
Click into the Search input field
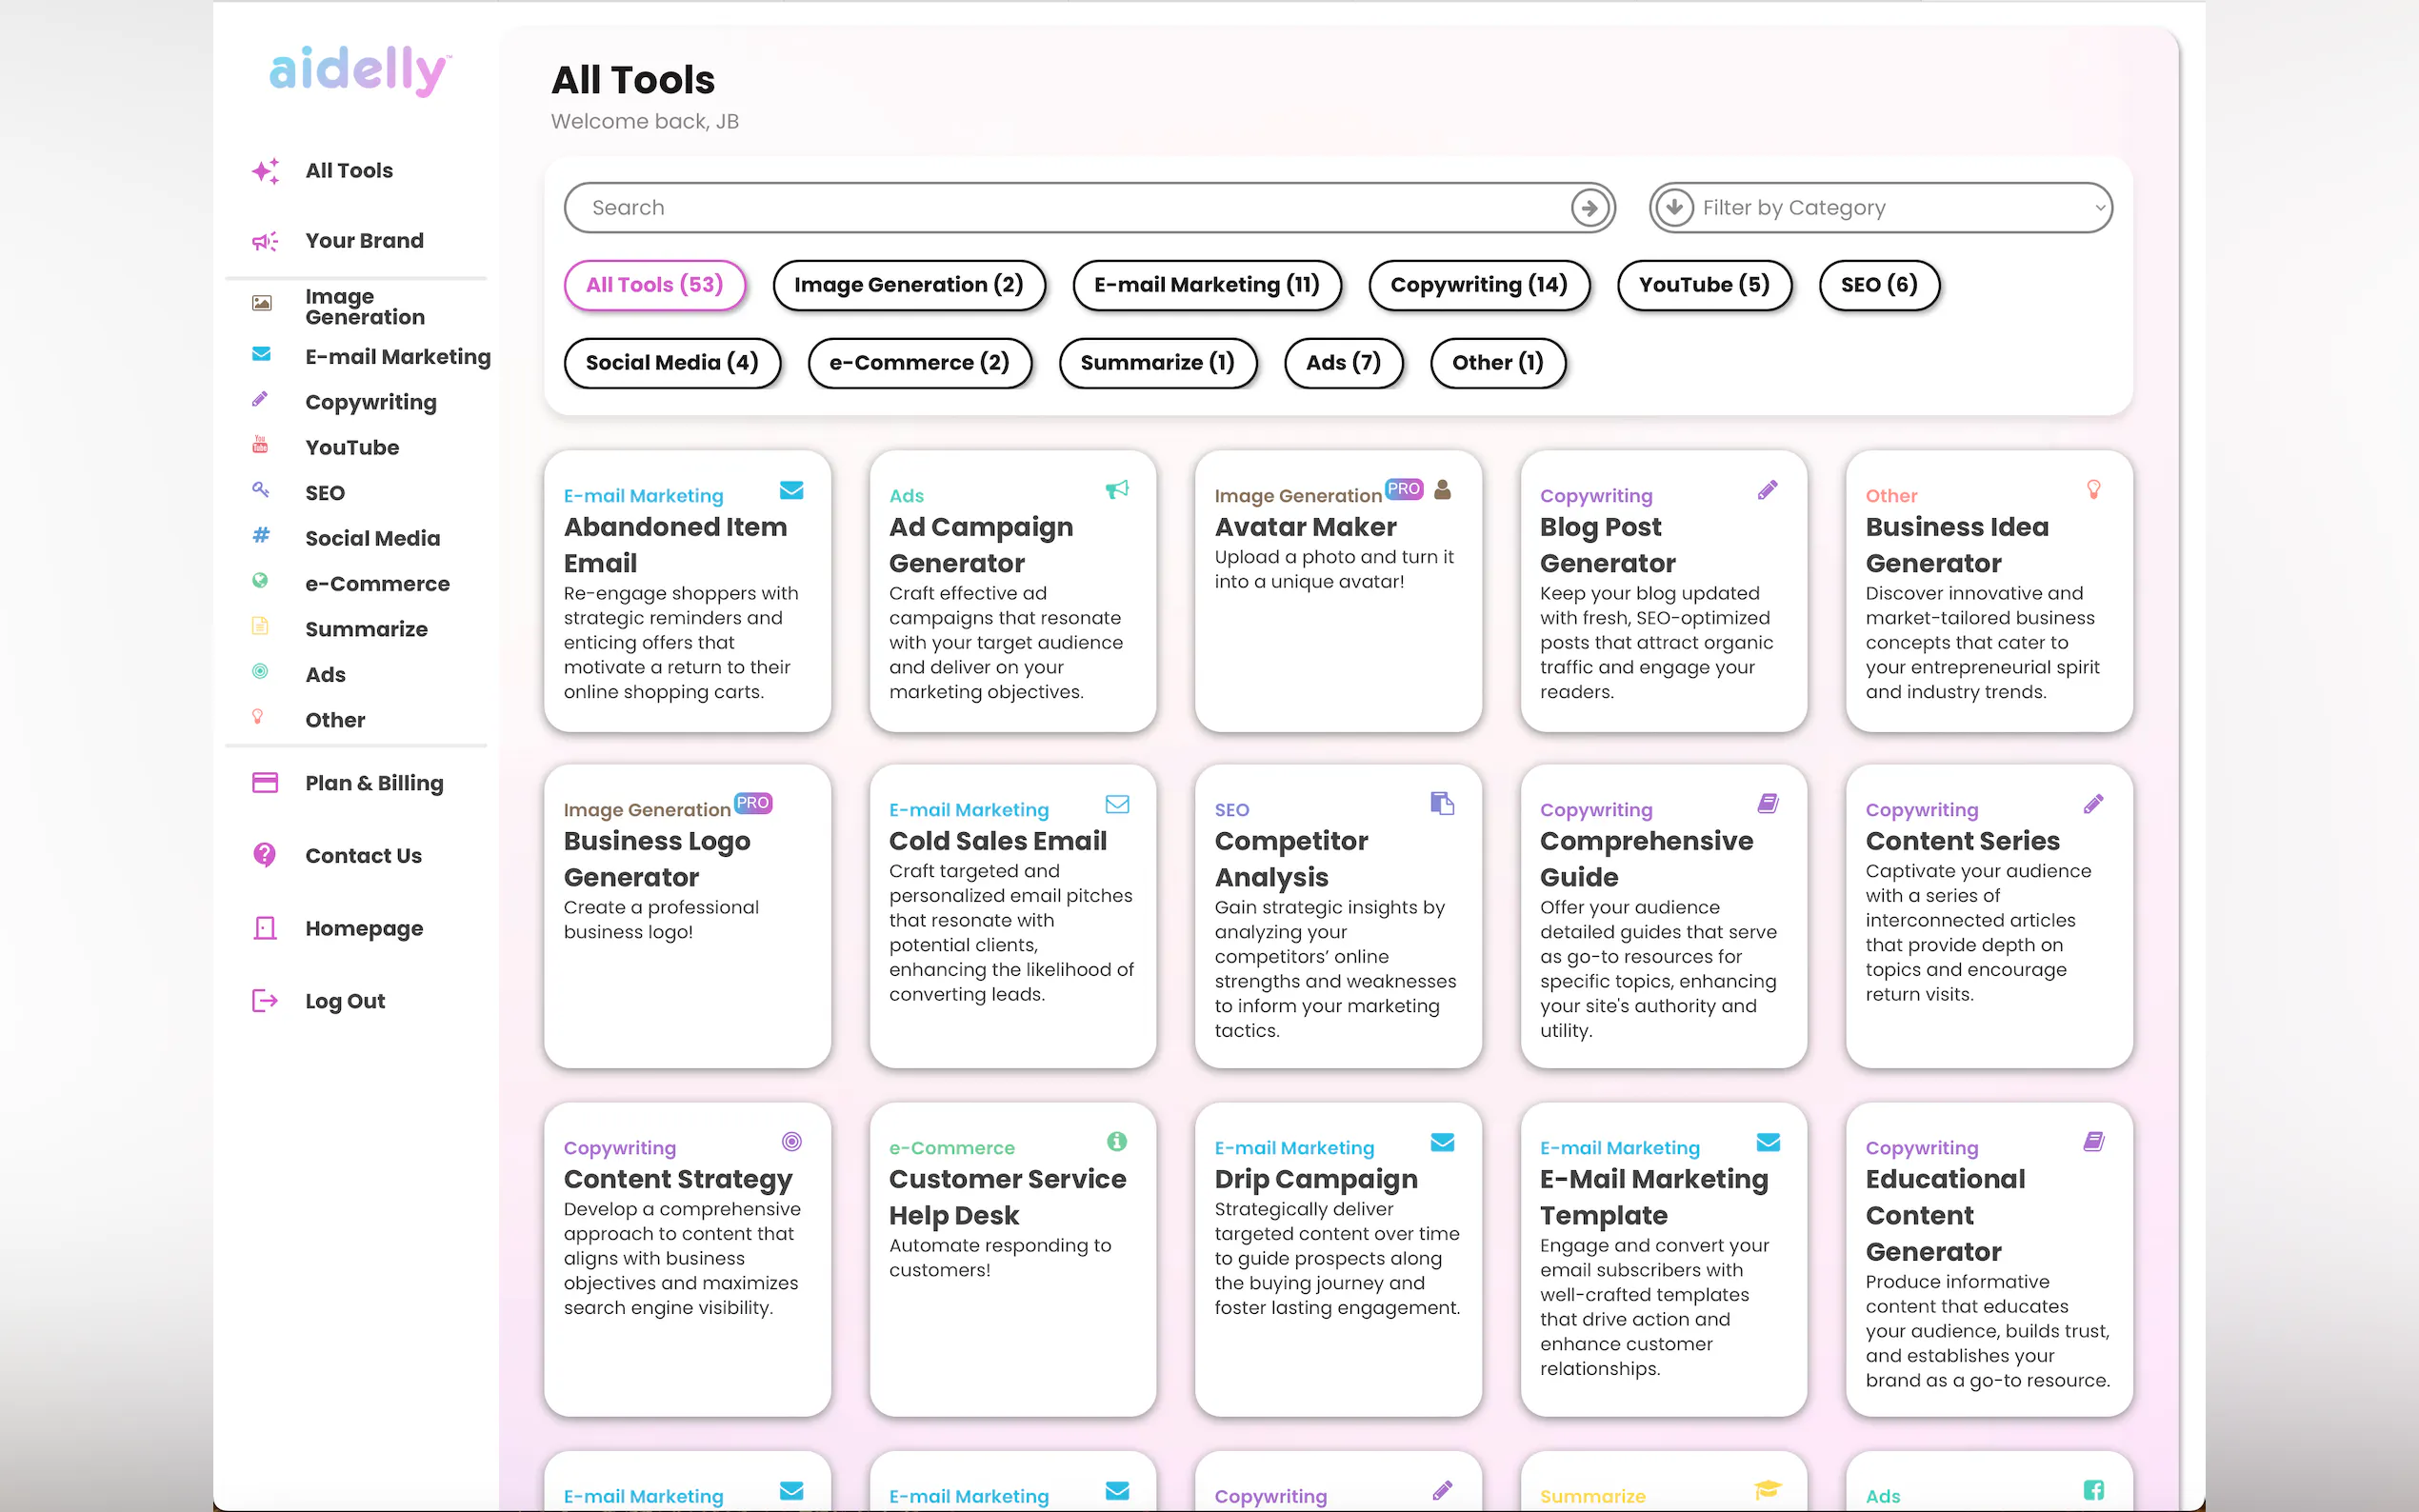pyautogui.click(x=1070, y=208)
